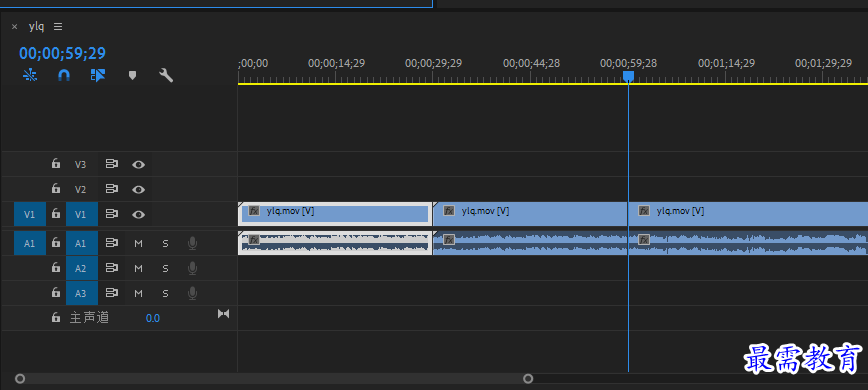Toggle lock on track V3
Image resolution: width=868 pixels, height=390 pixels.
pyautogui.click(x=55, y=164)
